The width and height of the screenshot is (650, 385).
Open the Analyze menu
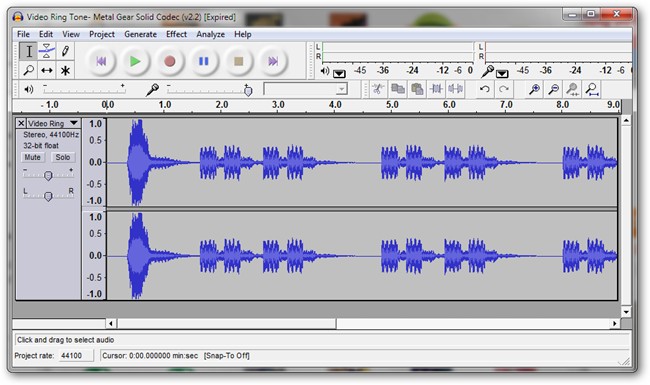click(x=211, y=34)
